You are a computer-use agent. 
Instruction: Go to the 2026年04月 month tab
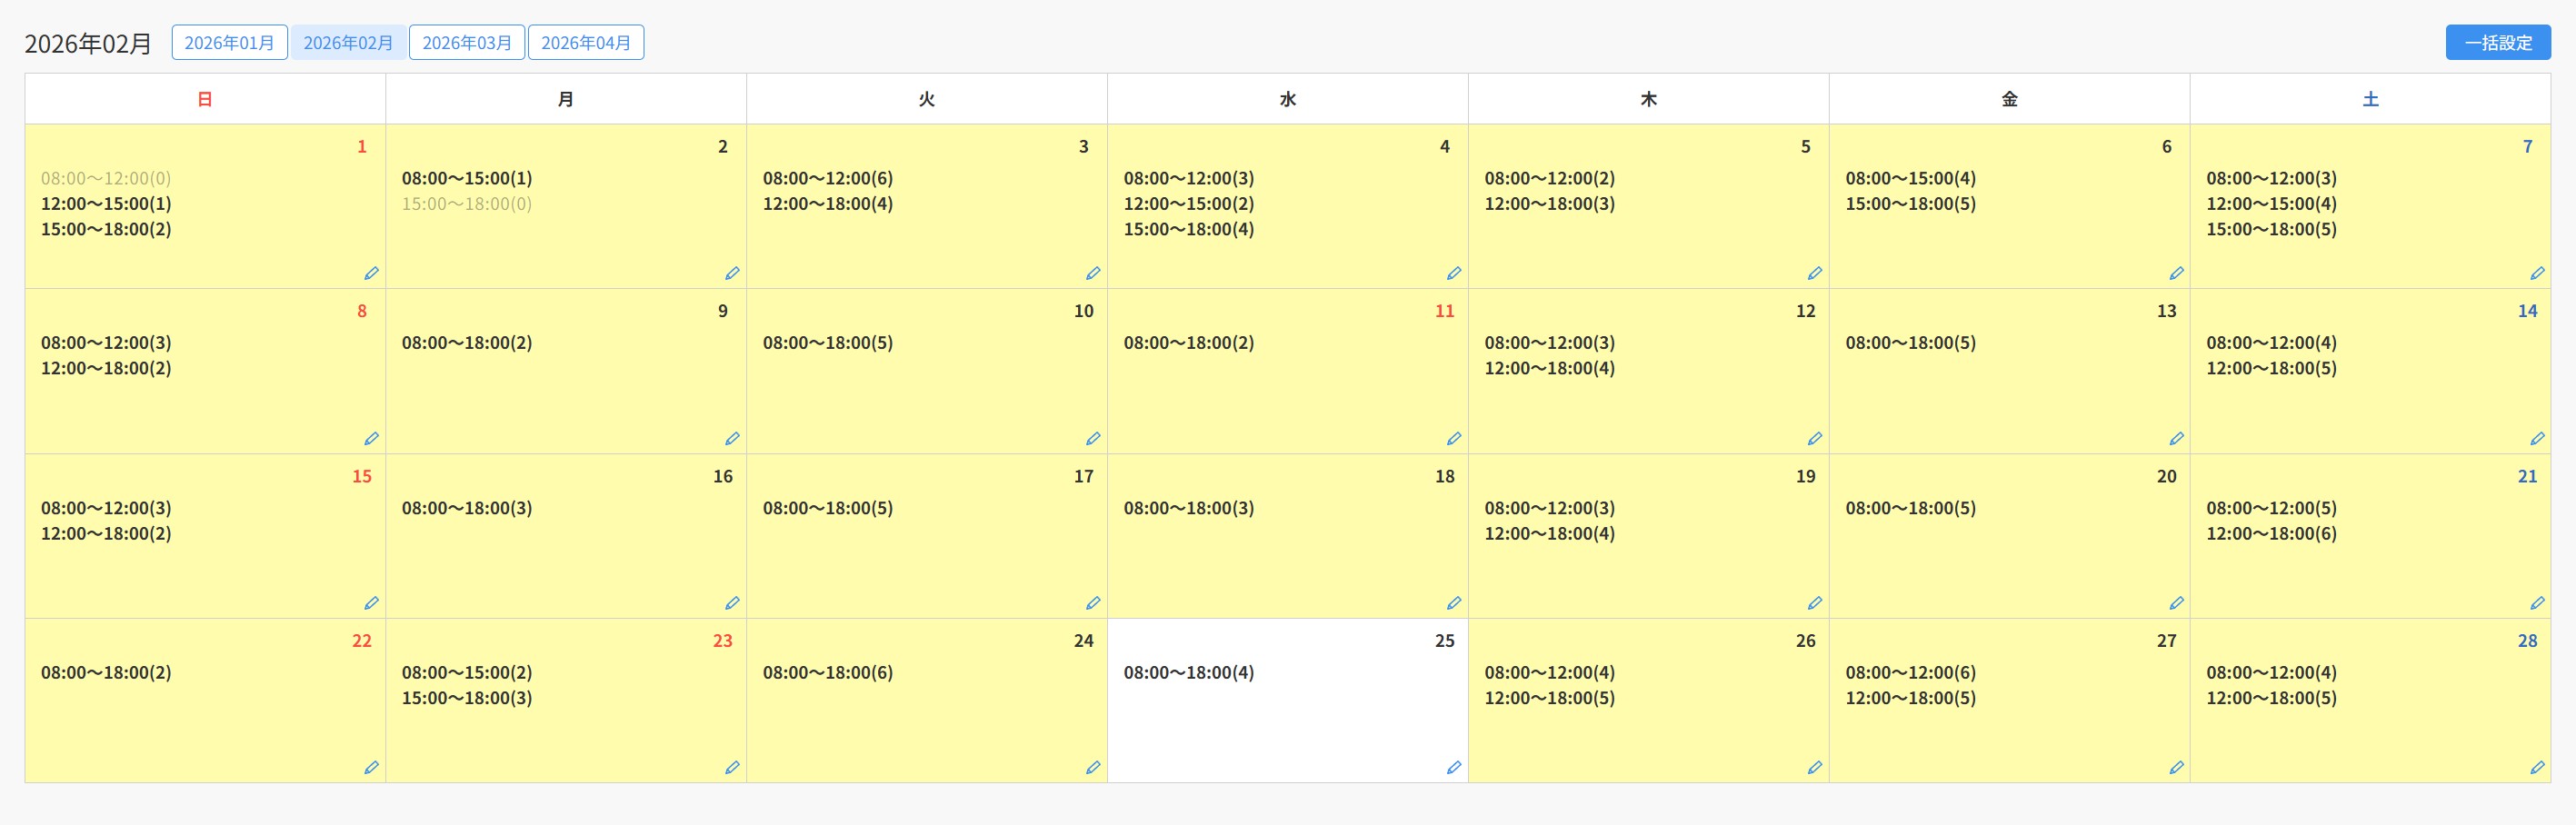point(586,43)
